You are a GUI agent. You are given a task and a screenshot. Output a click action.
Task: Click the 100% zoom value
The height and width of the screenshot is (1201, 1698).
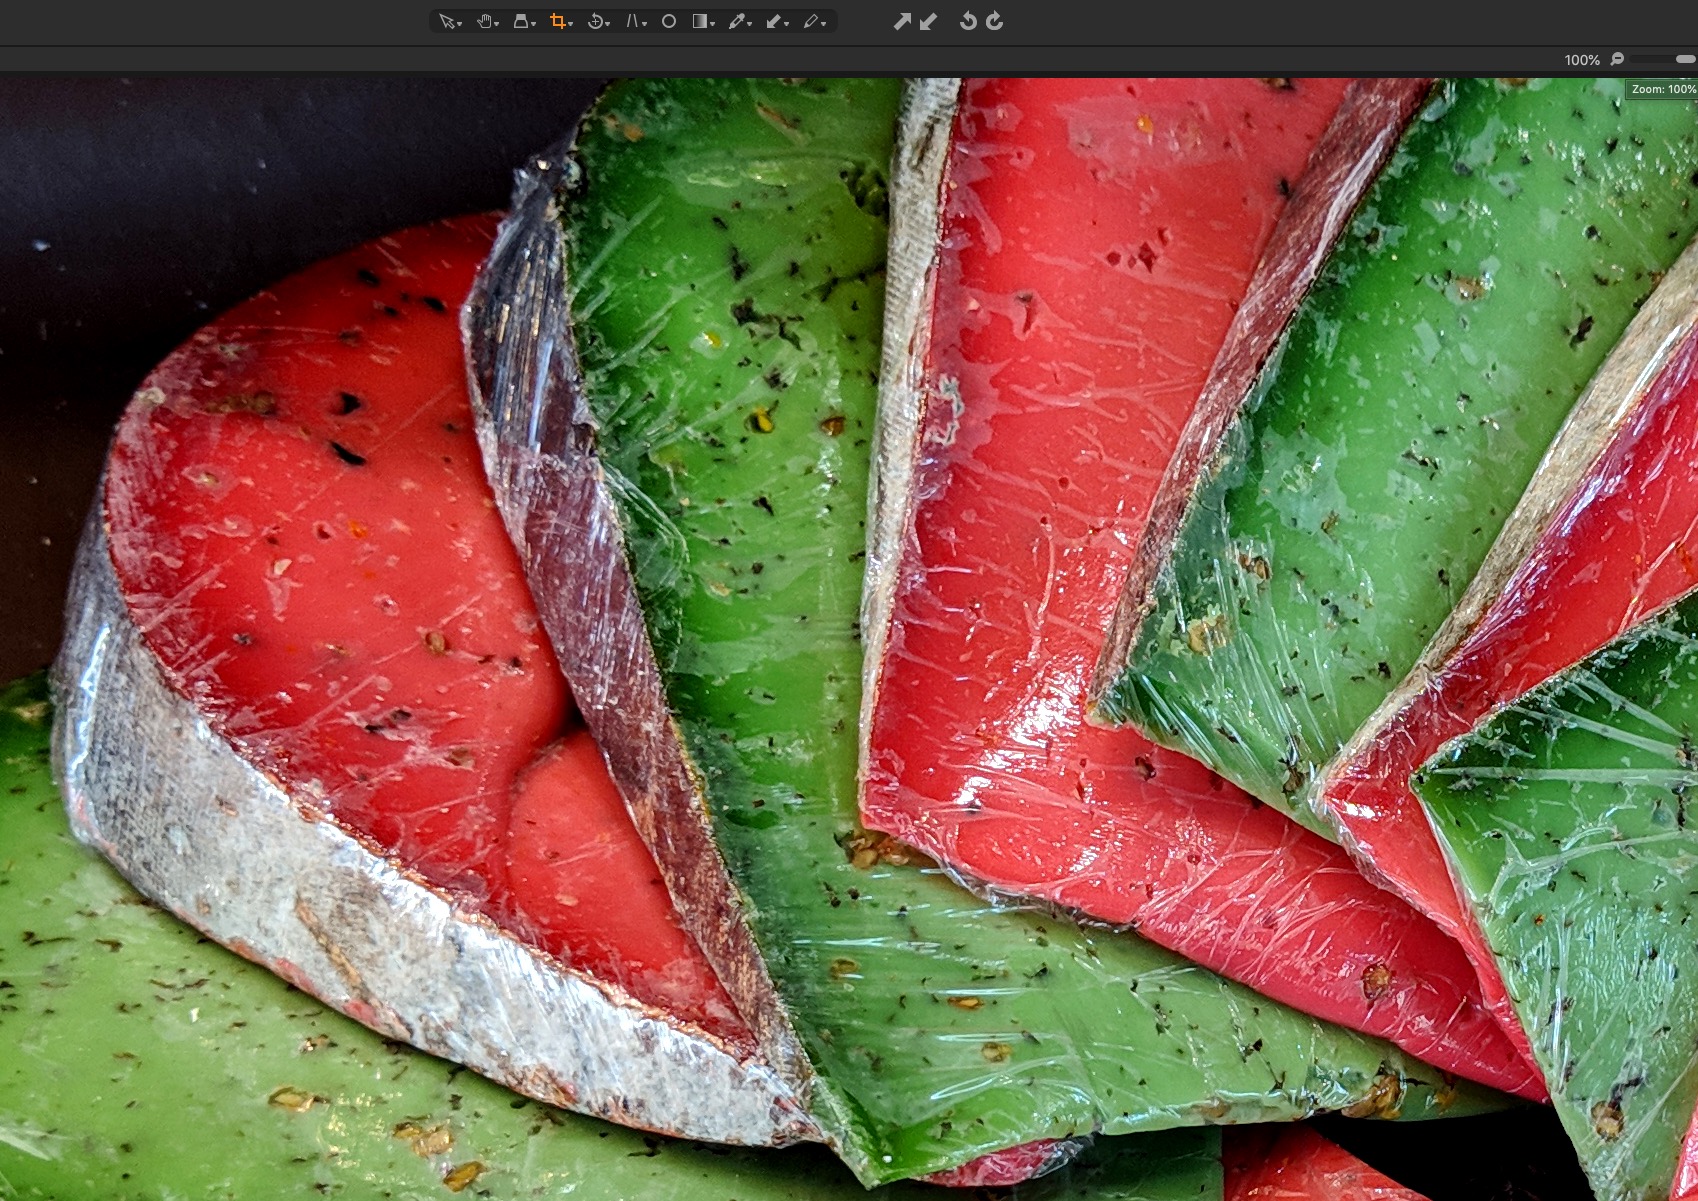(1582, 60)
